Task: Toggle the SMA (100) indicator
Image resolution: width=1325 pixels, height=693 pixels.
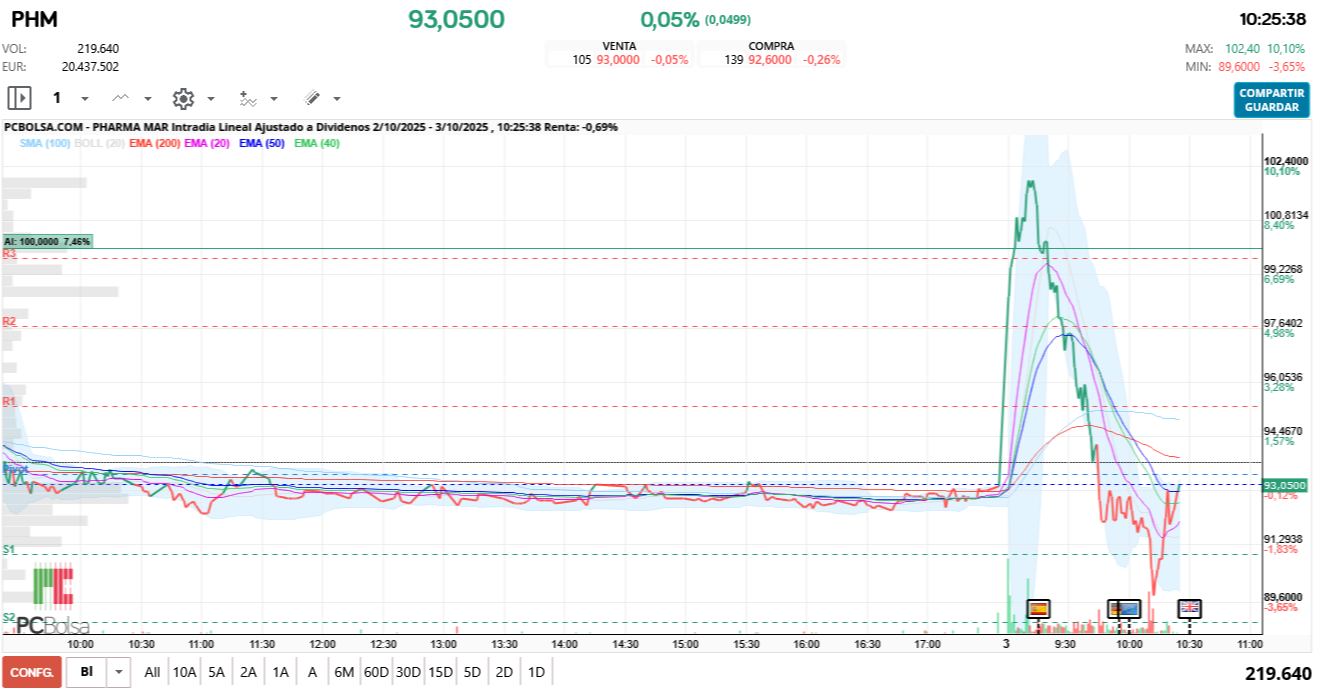Action: point(45,144)
